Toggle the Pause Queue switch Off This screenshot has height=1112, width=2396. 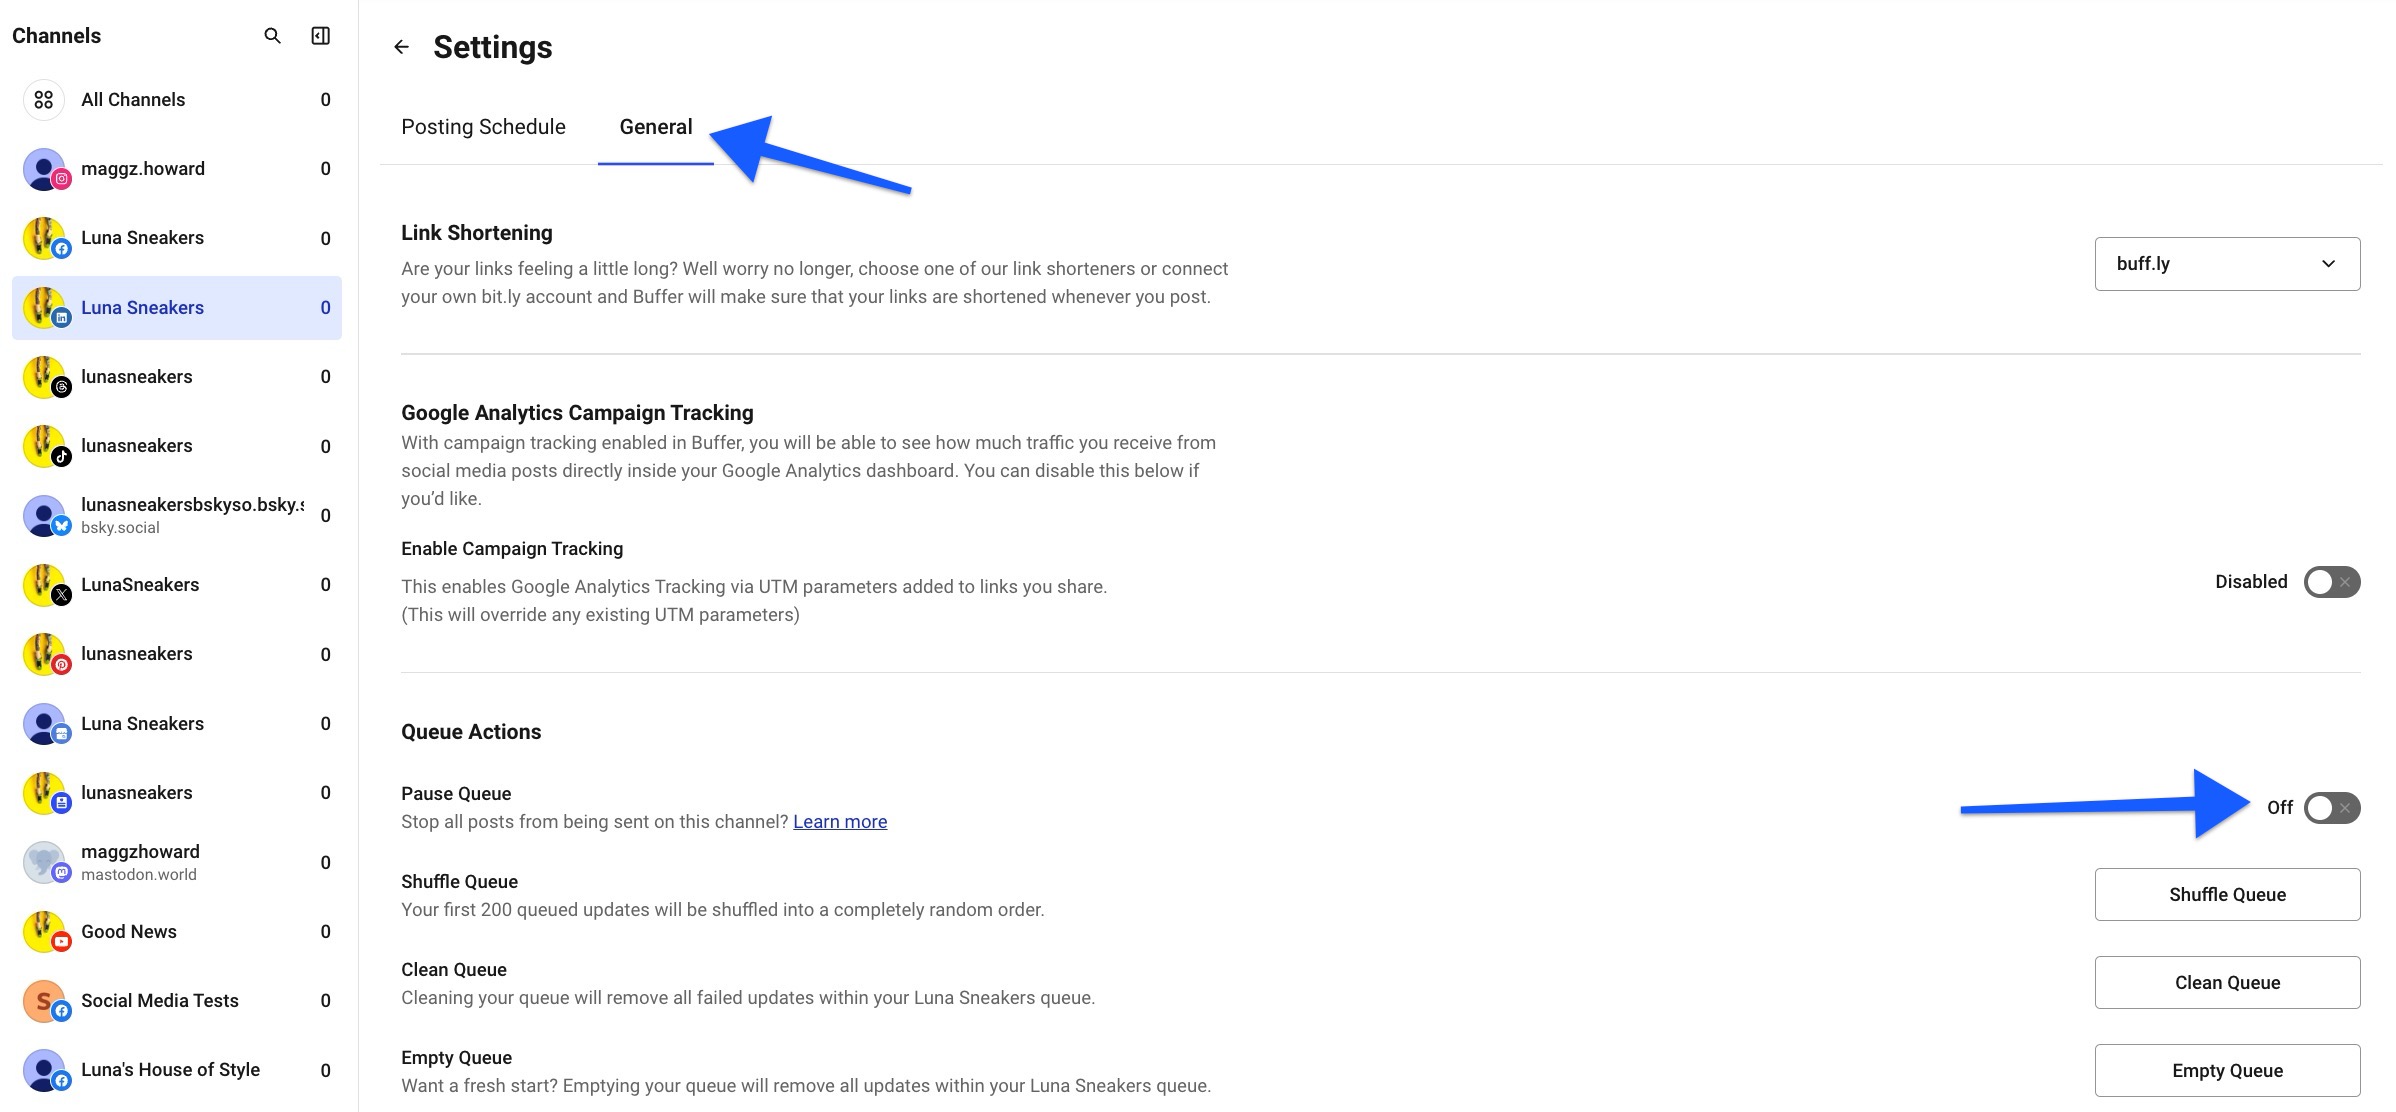tap(2330, 807)
